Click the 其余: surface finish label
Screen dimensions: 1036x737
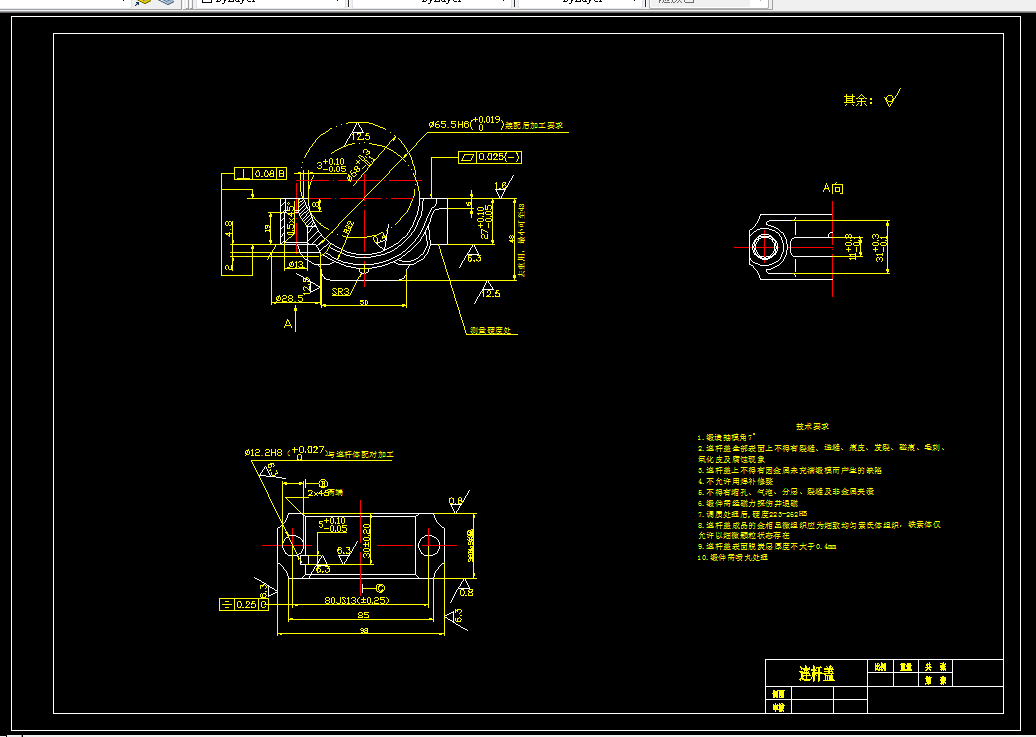point(858,100)
